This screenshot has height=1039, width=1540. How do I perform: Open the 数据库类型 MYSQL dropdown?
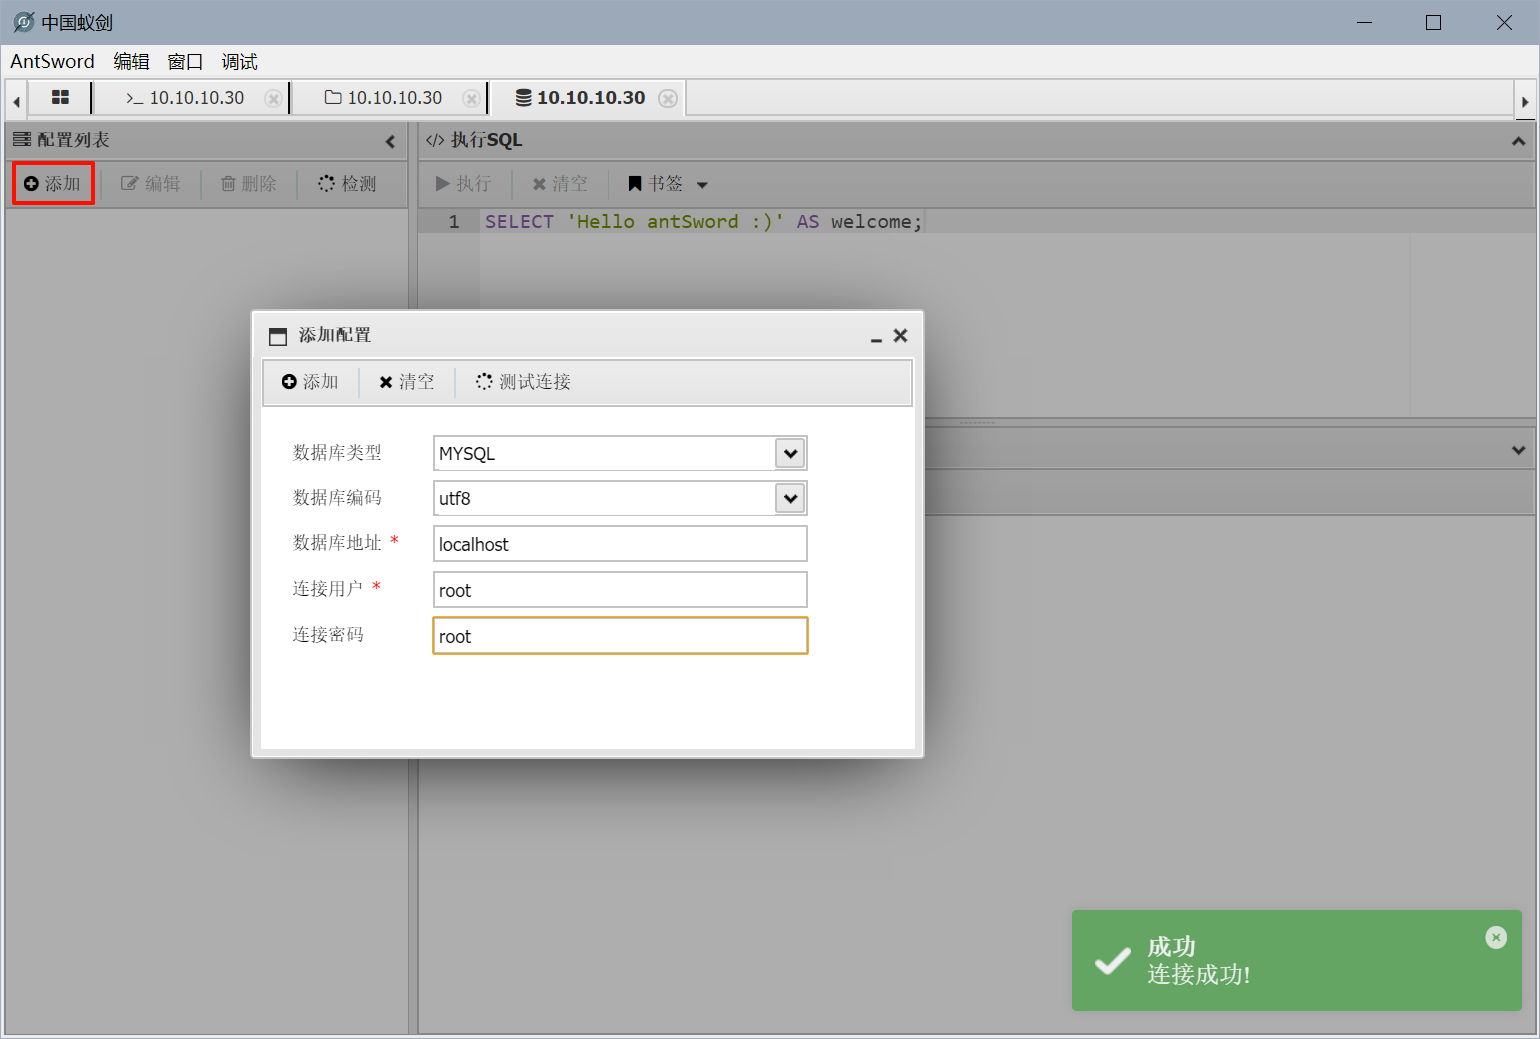(x=790, y=454)
